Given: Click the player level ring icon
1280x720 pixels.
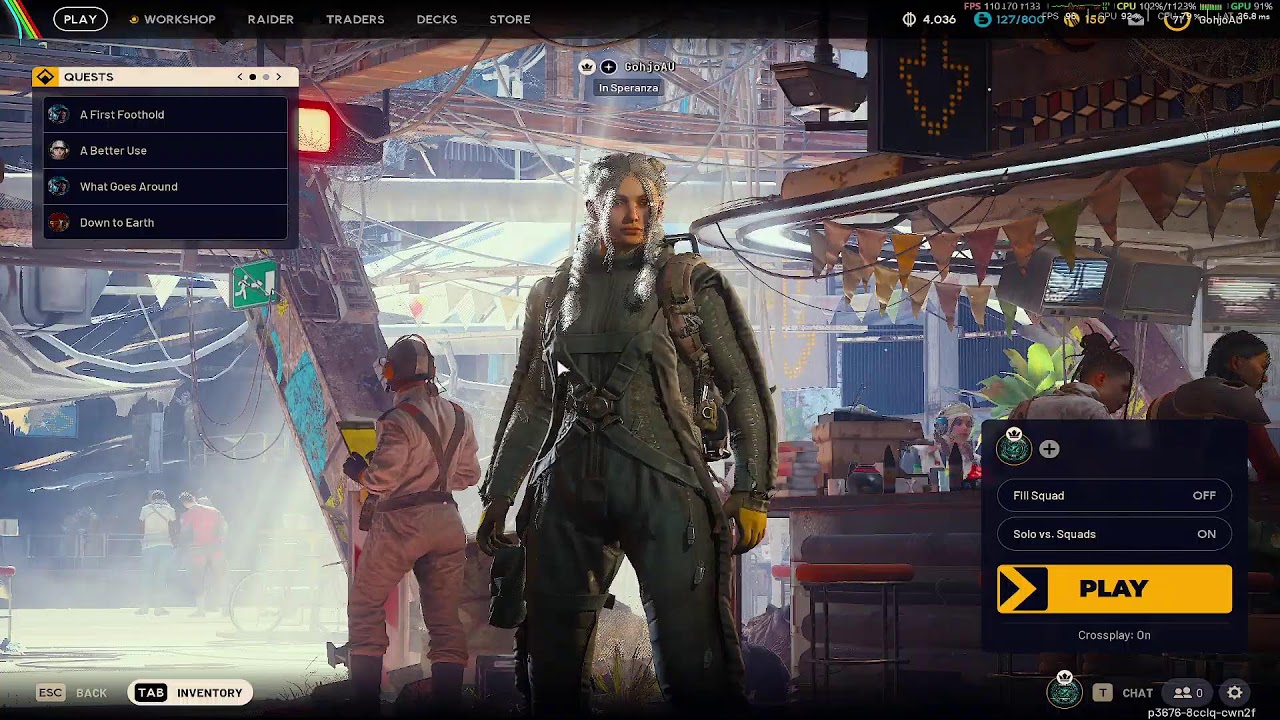Looking at the screenshot, I should (x=1178, y=19).
